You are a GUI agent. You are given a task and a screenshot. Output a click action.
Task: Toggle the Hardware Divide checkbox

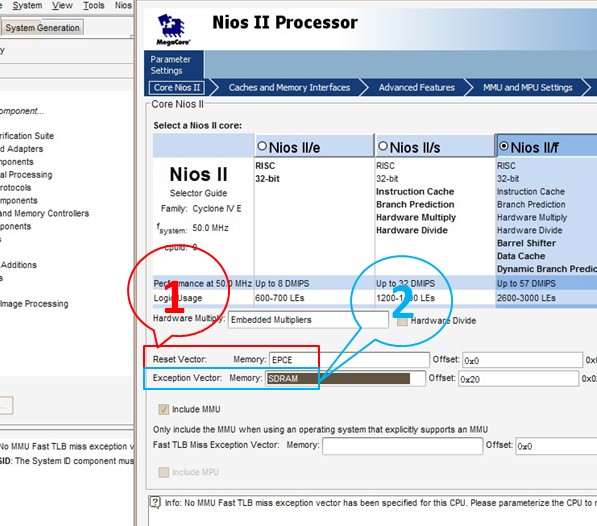pos(402,321)
